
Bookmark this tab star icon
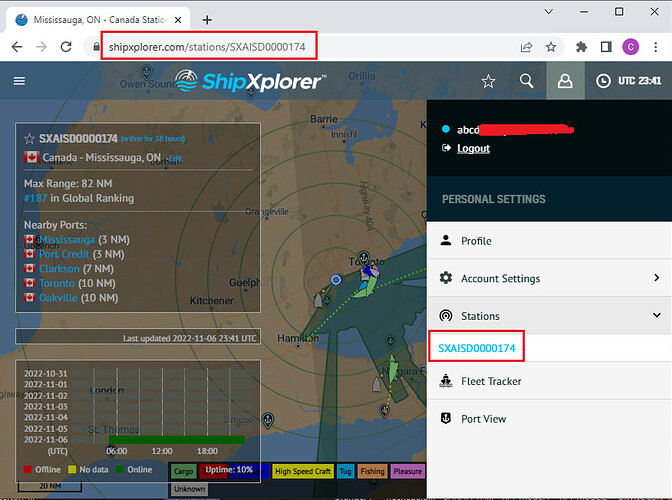click(x=551, y=47)
